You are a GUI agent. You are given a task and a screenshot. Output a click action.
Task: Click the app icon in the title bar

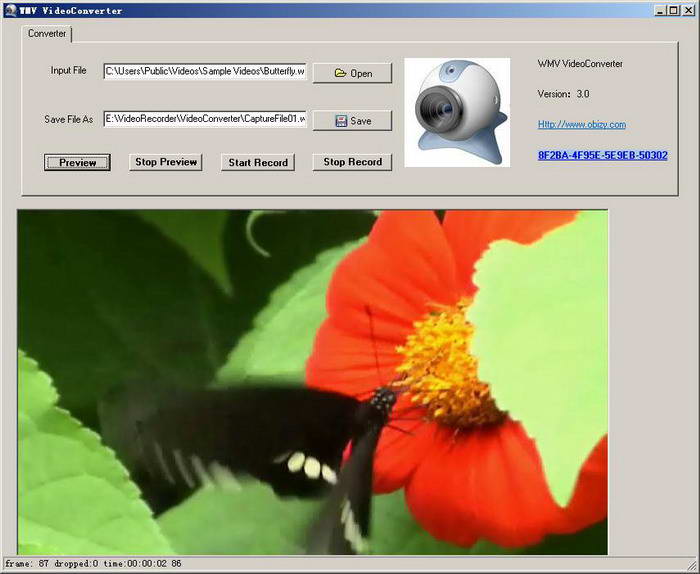click(11, 10)
